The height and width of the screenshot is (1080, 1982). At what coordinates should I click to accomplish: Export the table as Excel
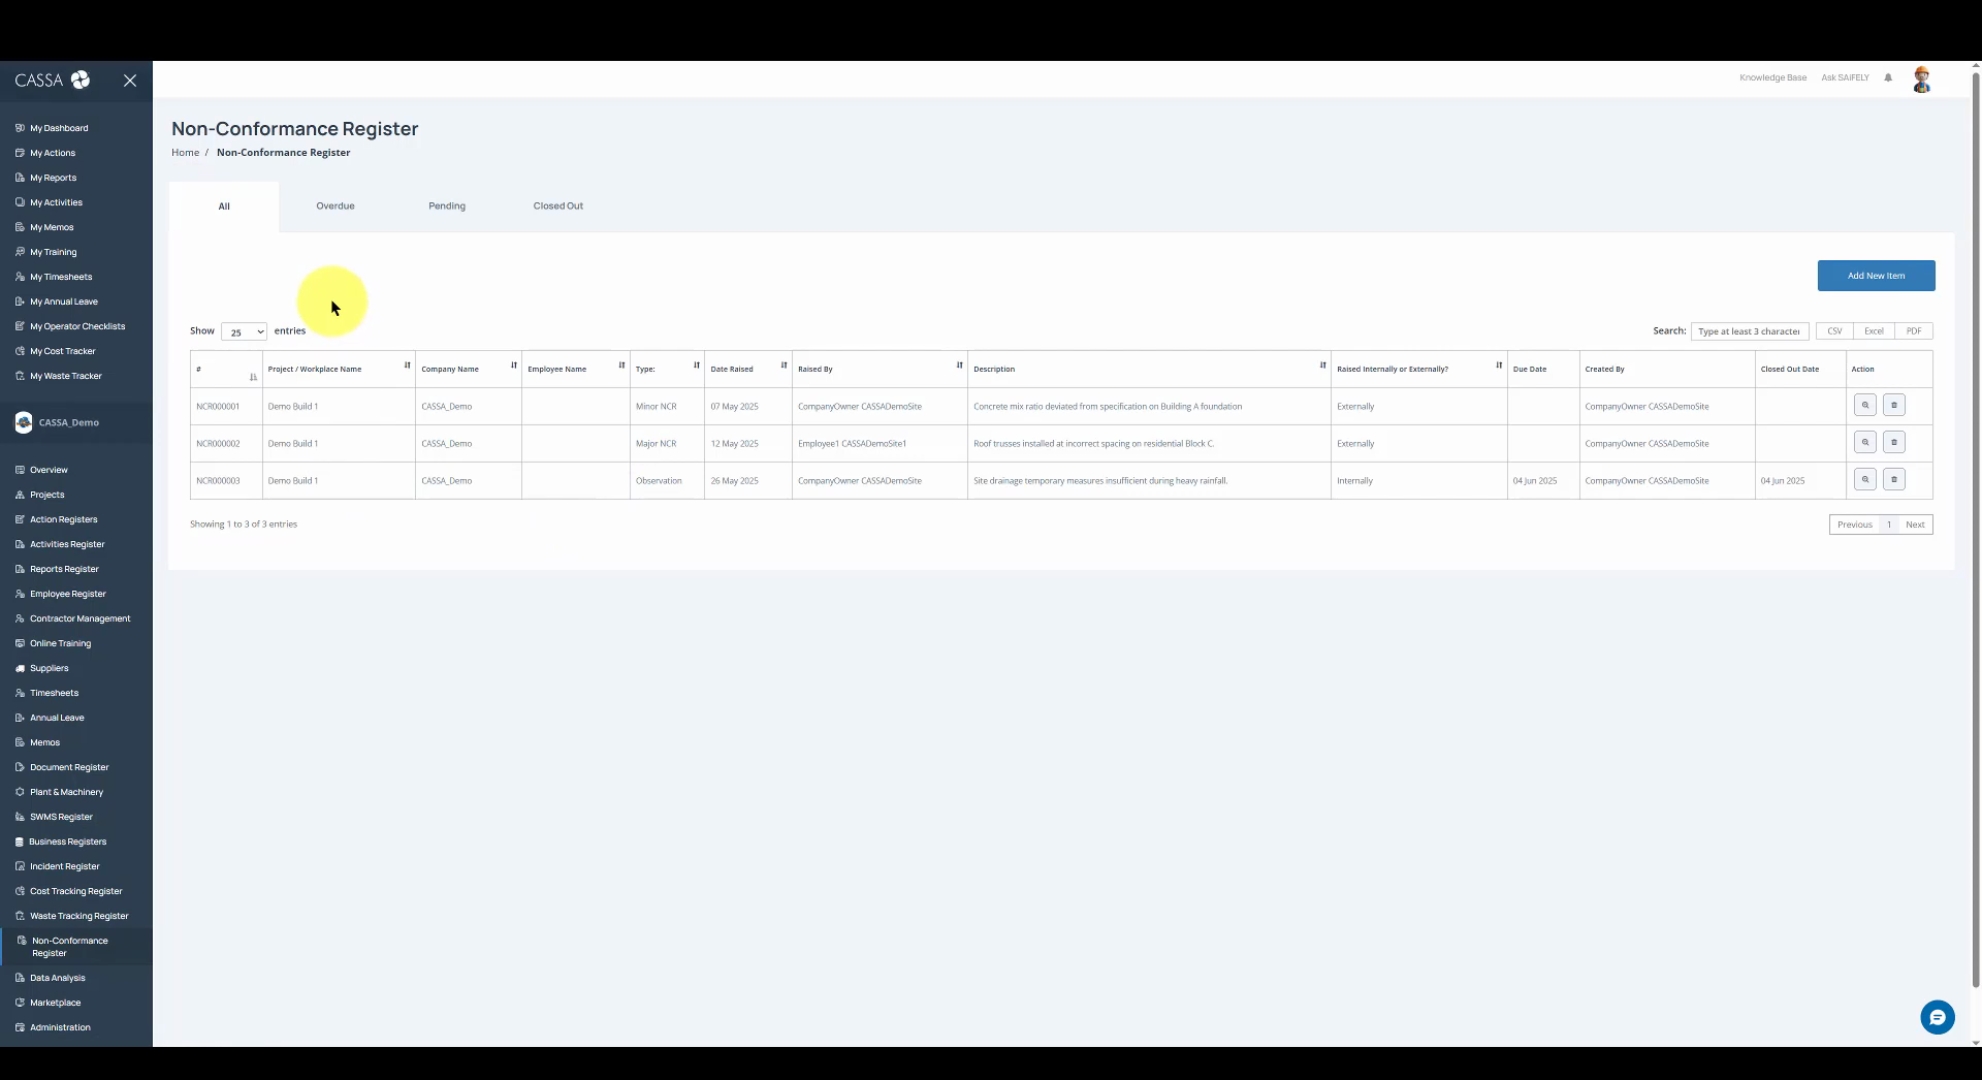pyautogui.click(x=1873, y=331)
